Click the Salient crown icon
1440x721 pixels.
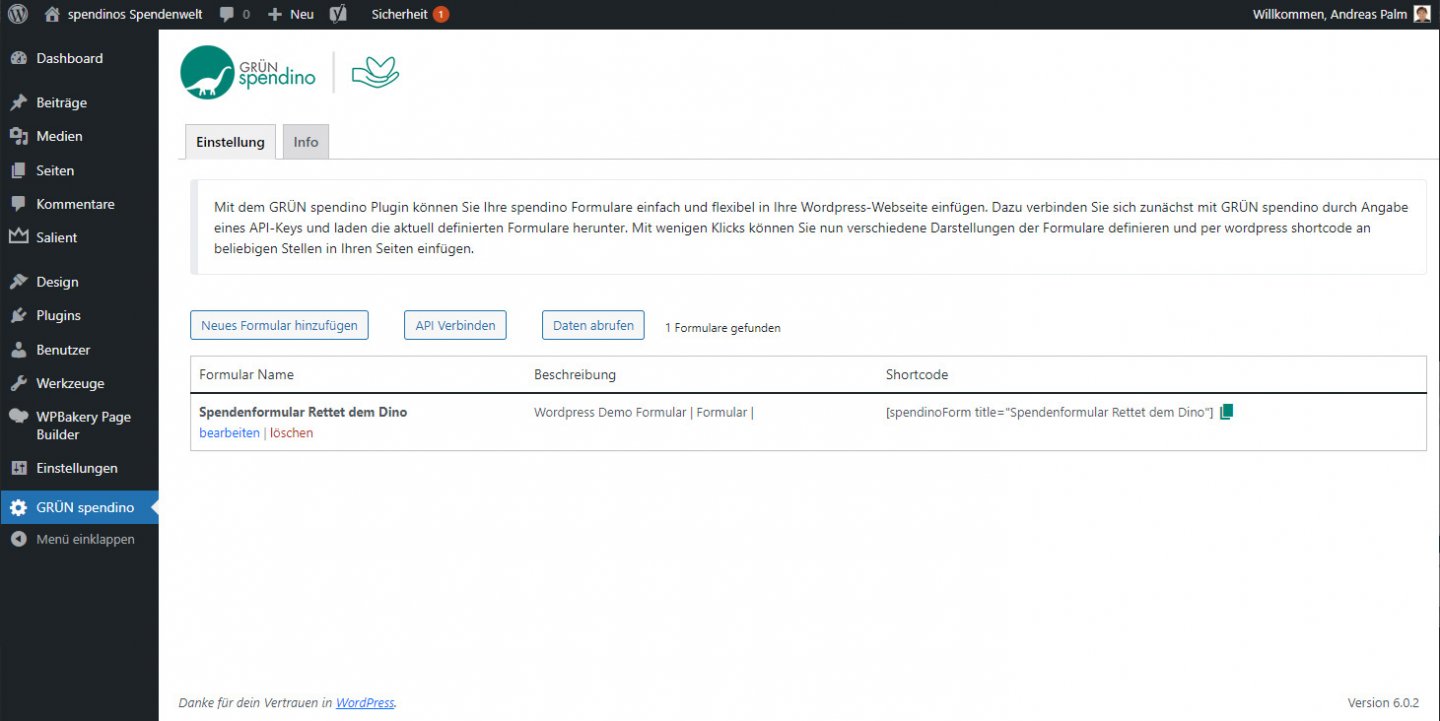18,237
